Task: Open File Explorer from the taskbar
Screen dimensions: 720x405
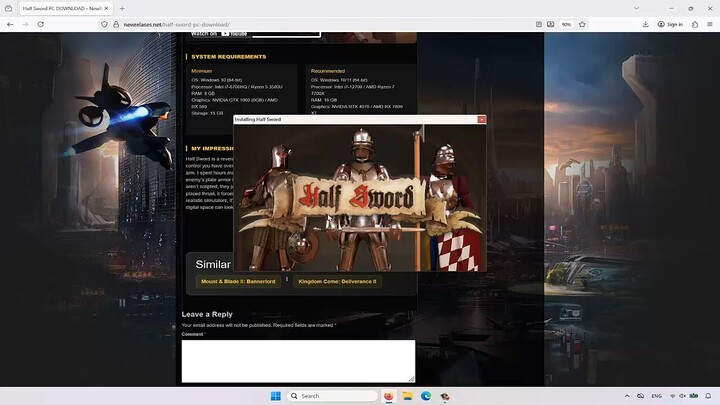Action: (407, 396)
